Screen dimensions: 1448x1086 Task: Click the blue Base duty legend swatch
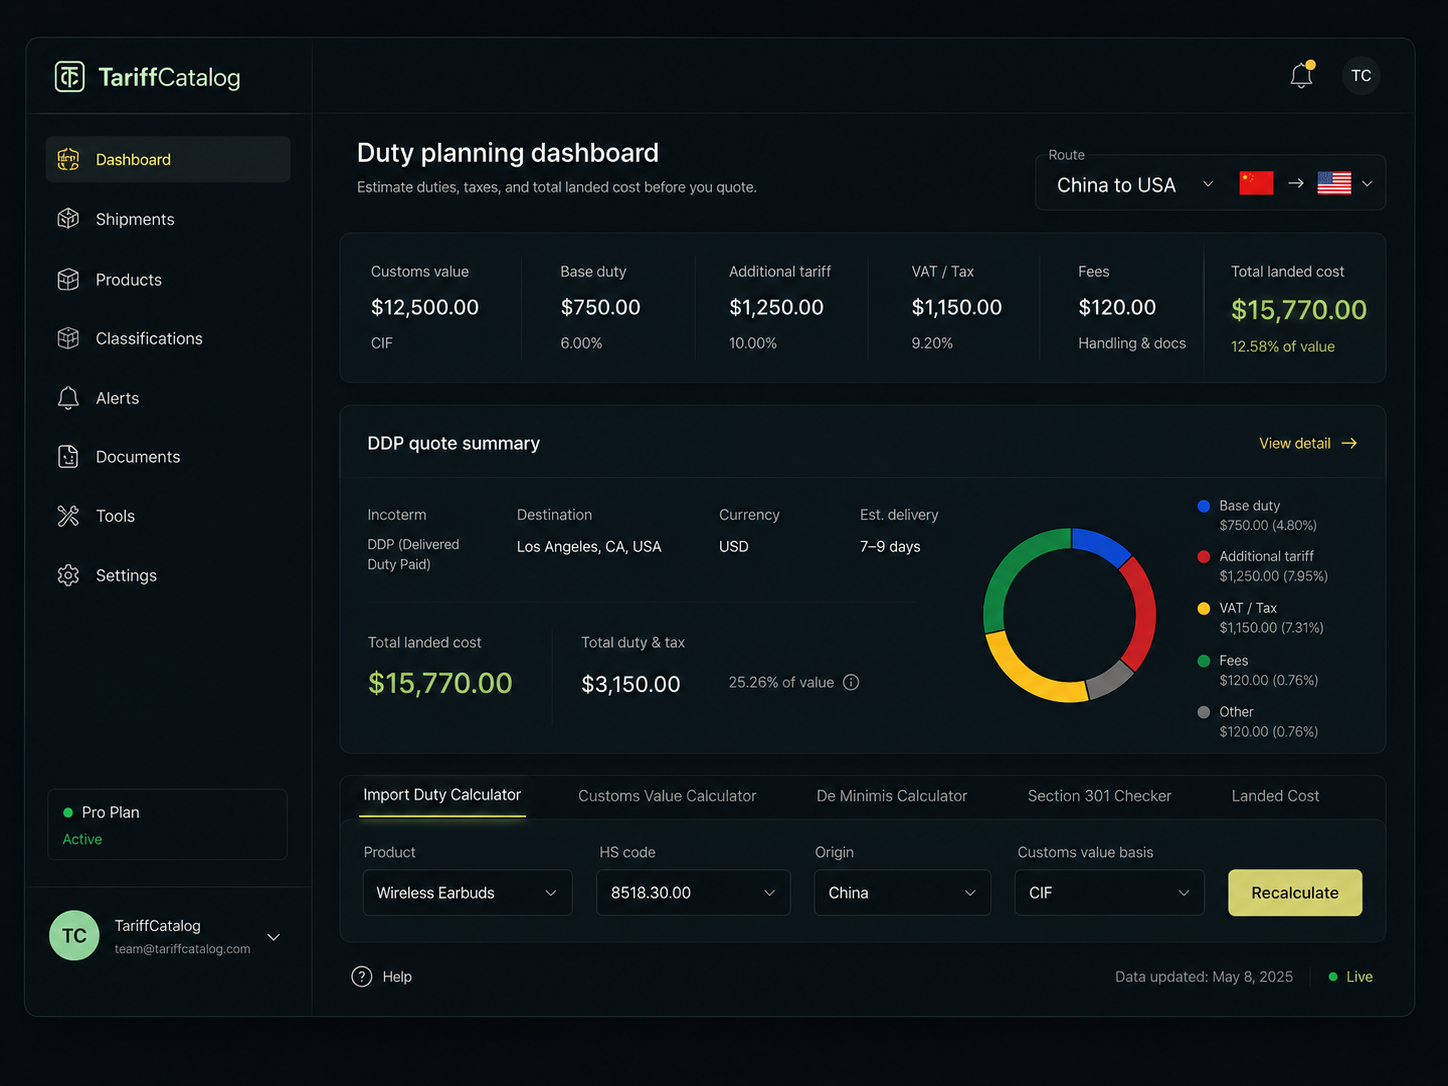pyautogui.click(x=1204, y=506)
